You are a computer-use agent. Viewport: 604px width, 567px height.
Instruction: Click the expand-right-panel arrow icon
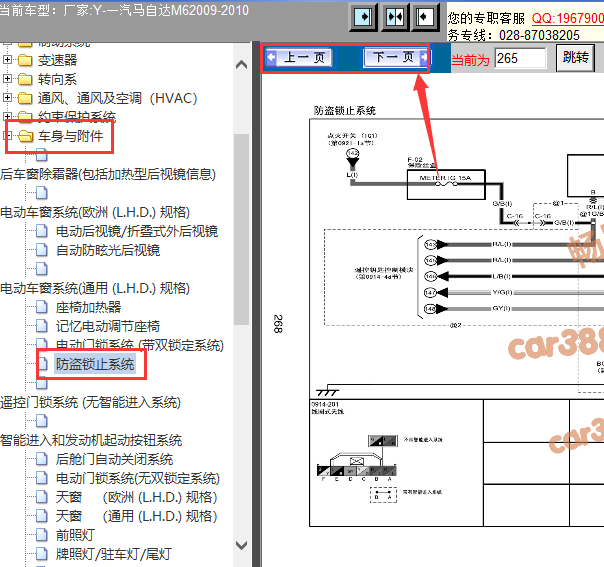click(x=363, y=17)
